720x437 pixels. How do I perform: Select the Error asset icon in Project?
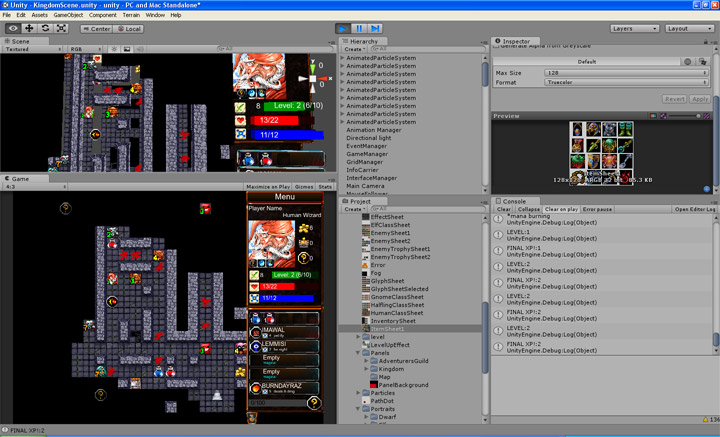click(x=366, y=265)
